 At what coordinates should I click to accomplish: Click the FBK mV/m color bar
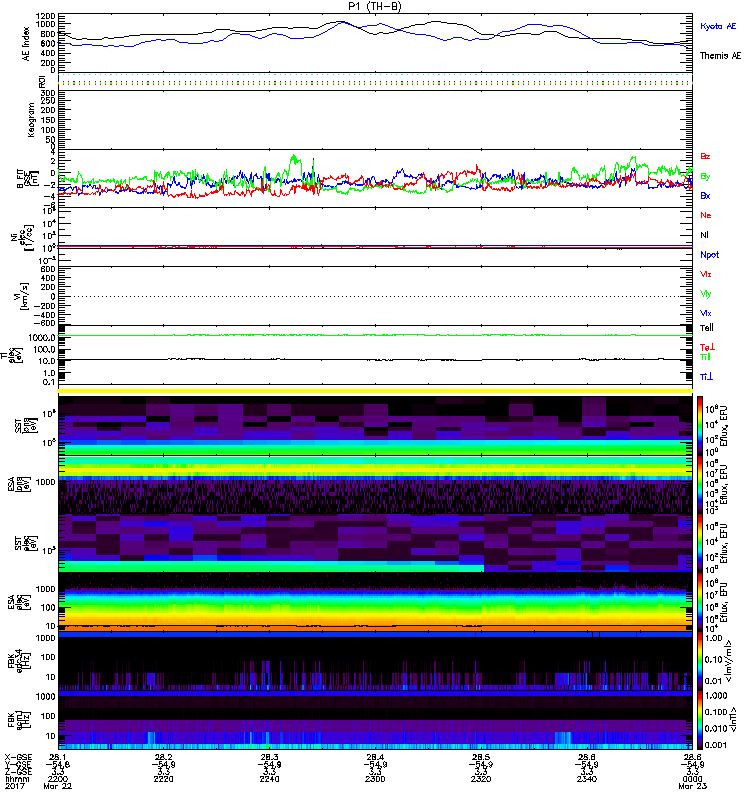(x=700, y=661)
